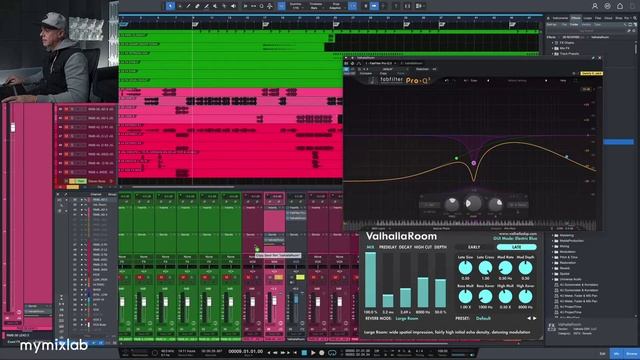
Task: Toggle Snap to grid in the toolbar
Action: [353, 6]
